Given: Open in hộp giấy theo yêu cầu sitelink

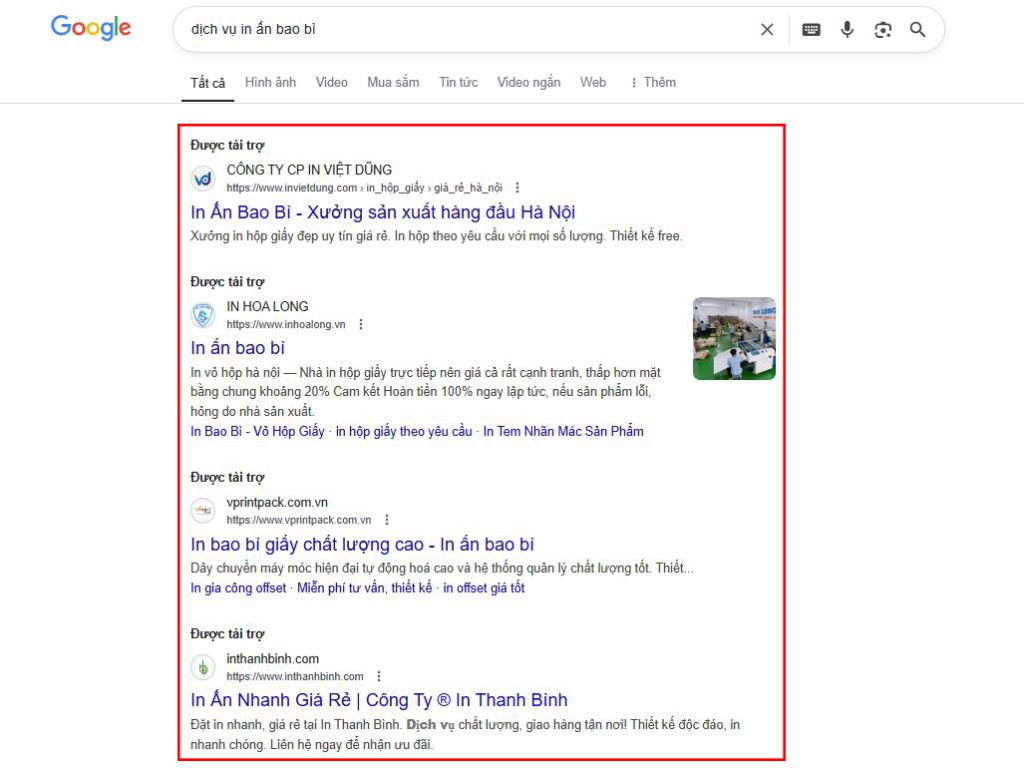Looking at the screenshot, I should (x=404, y=432).
